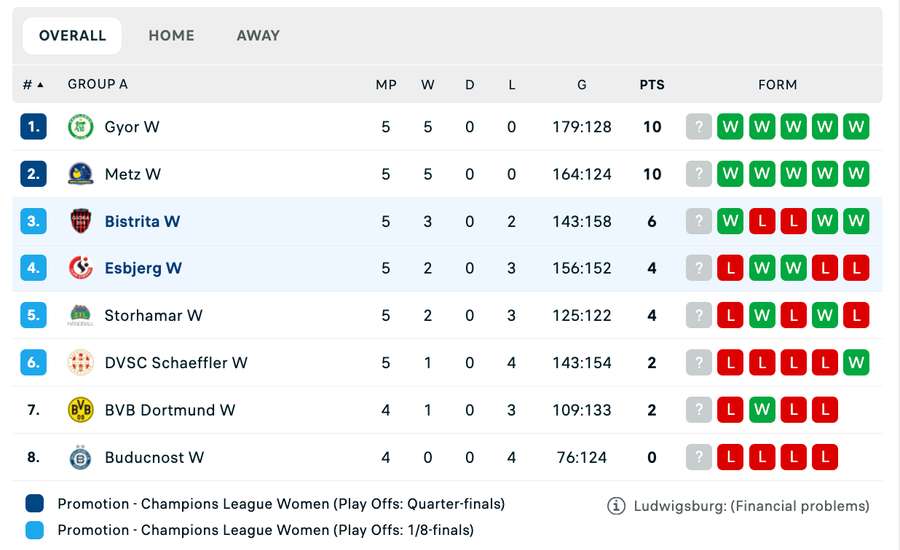Select the OVERALL standings tab
This screenshot has width=900, height=550.
click(72, 36)
